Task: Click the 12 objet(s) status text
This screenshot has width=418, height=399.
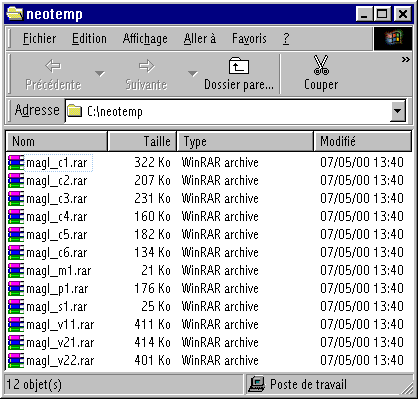Action: tap(34, 385)
